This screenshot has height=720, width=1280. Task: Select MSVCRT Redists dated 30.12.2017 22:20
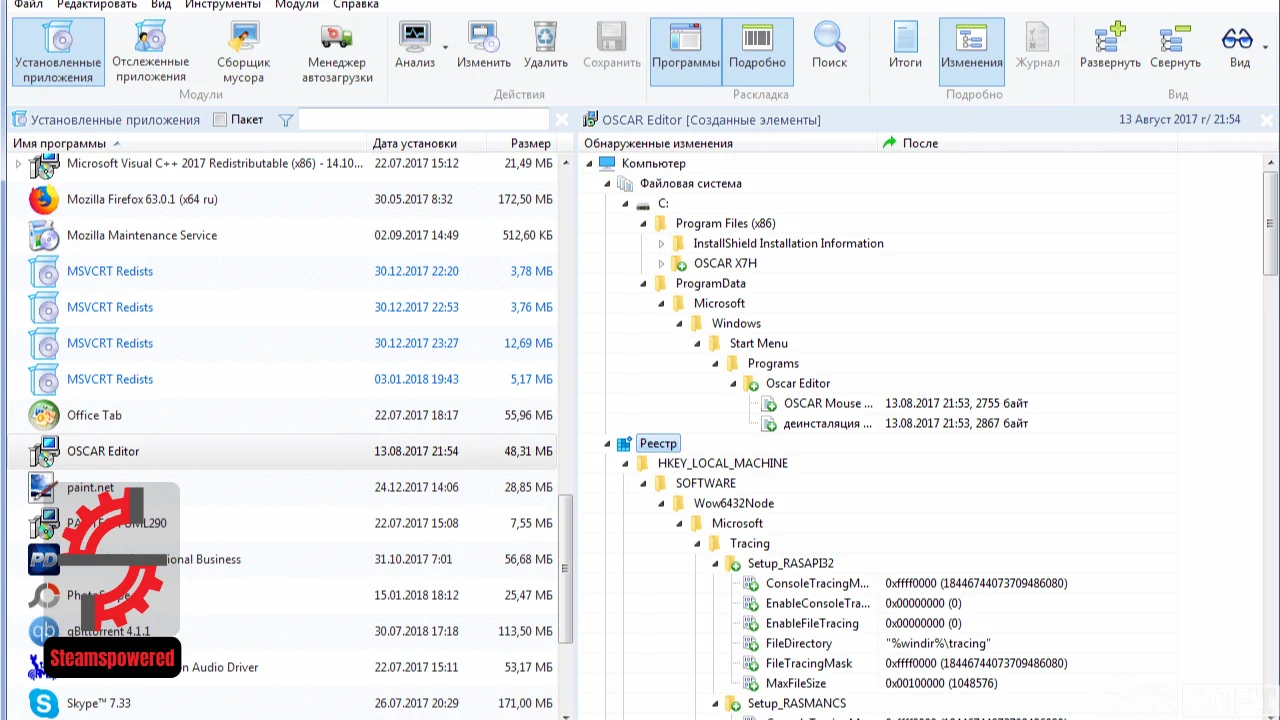click(283, 271)
